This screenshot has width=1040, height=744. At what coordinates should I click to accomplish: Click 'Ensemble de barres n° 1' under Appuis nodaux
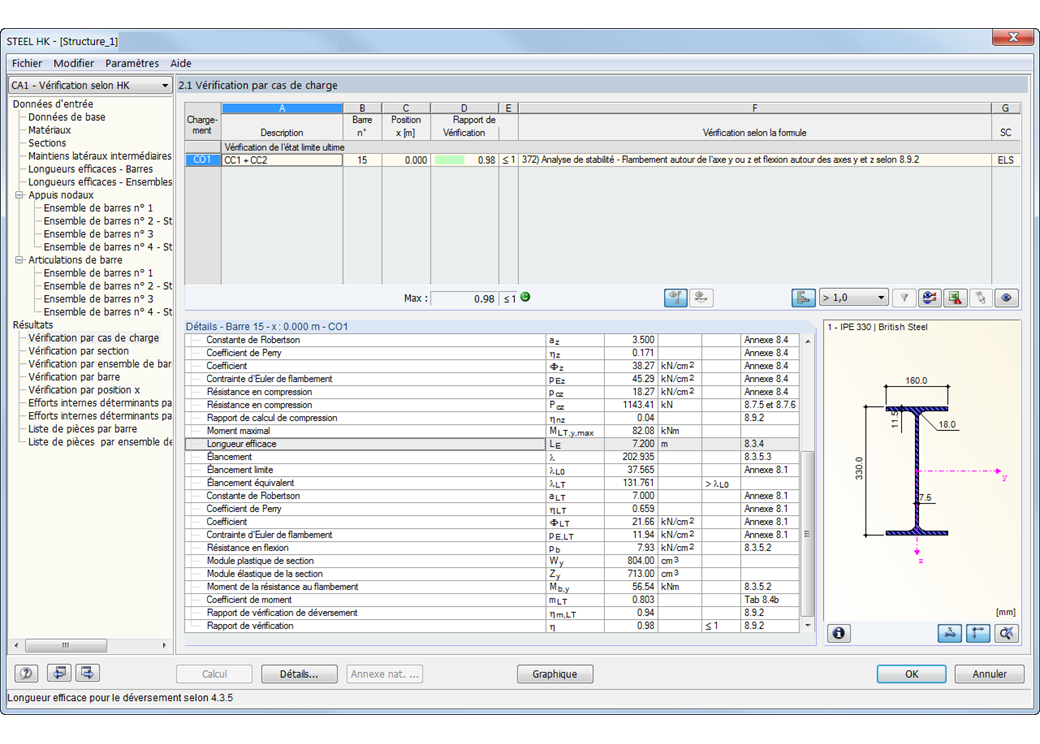[x=98, y=208]
